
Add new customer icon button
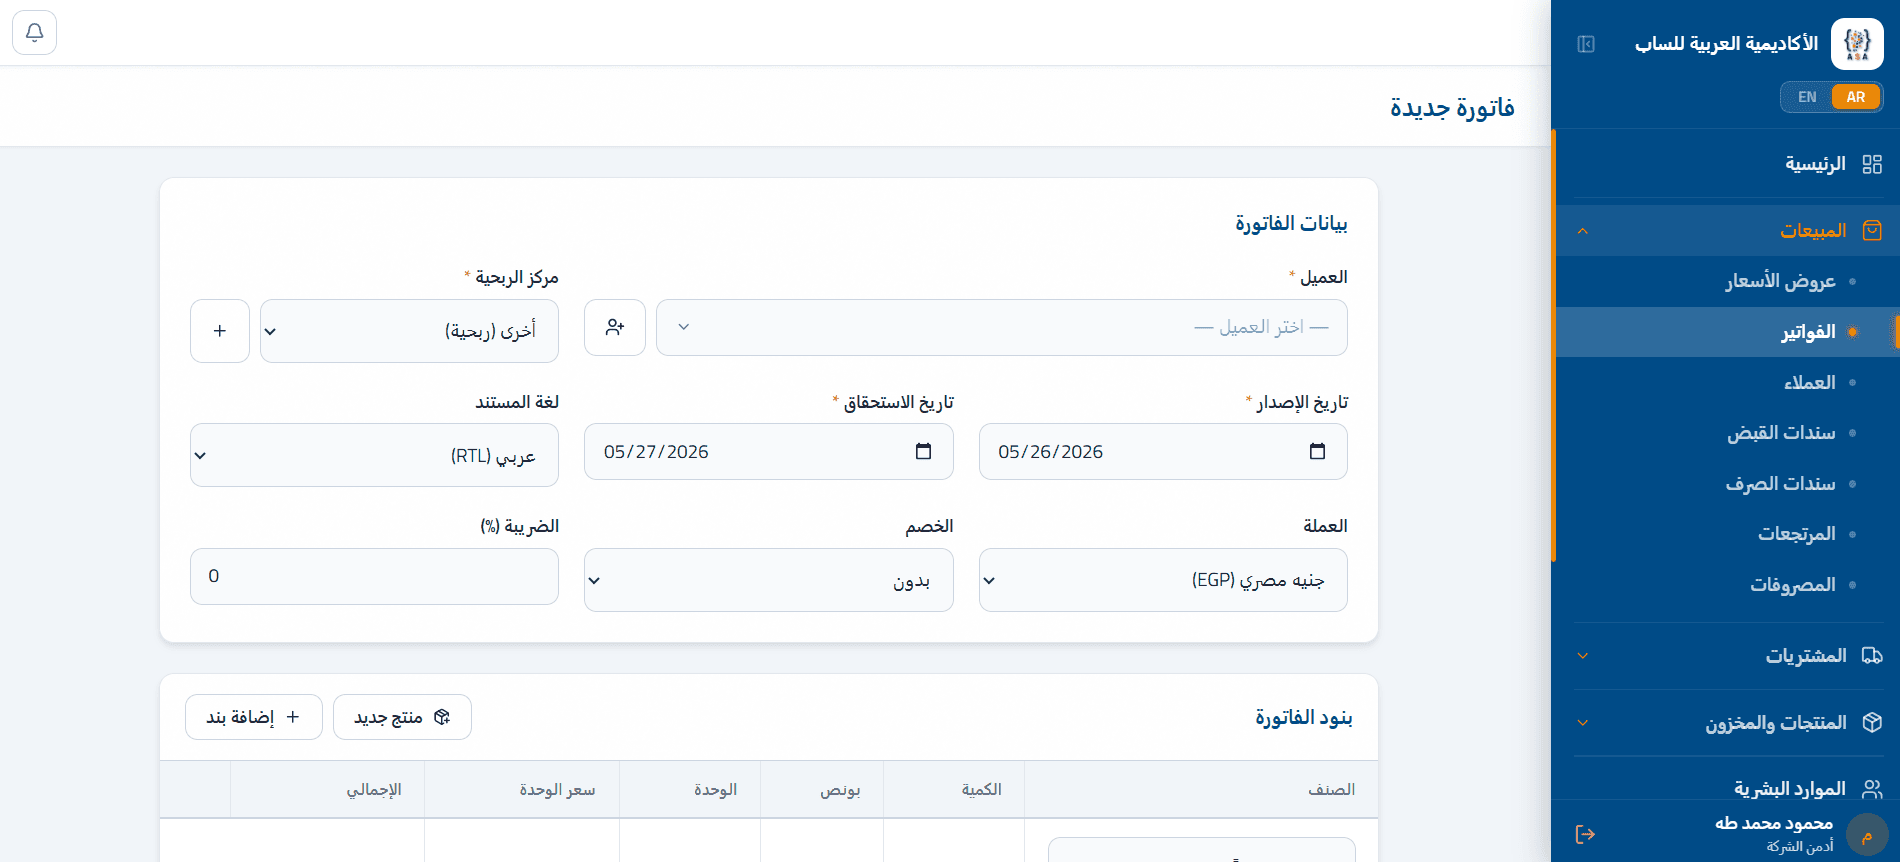[x=615, y=327]
